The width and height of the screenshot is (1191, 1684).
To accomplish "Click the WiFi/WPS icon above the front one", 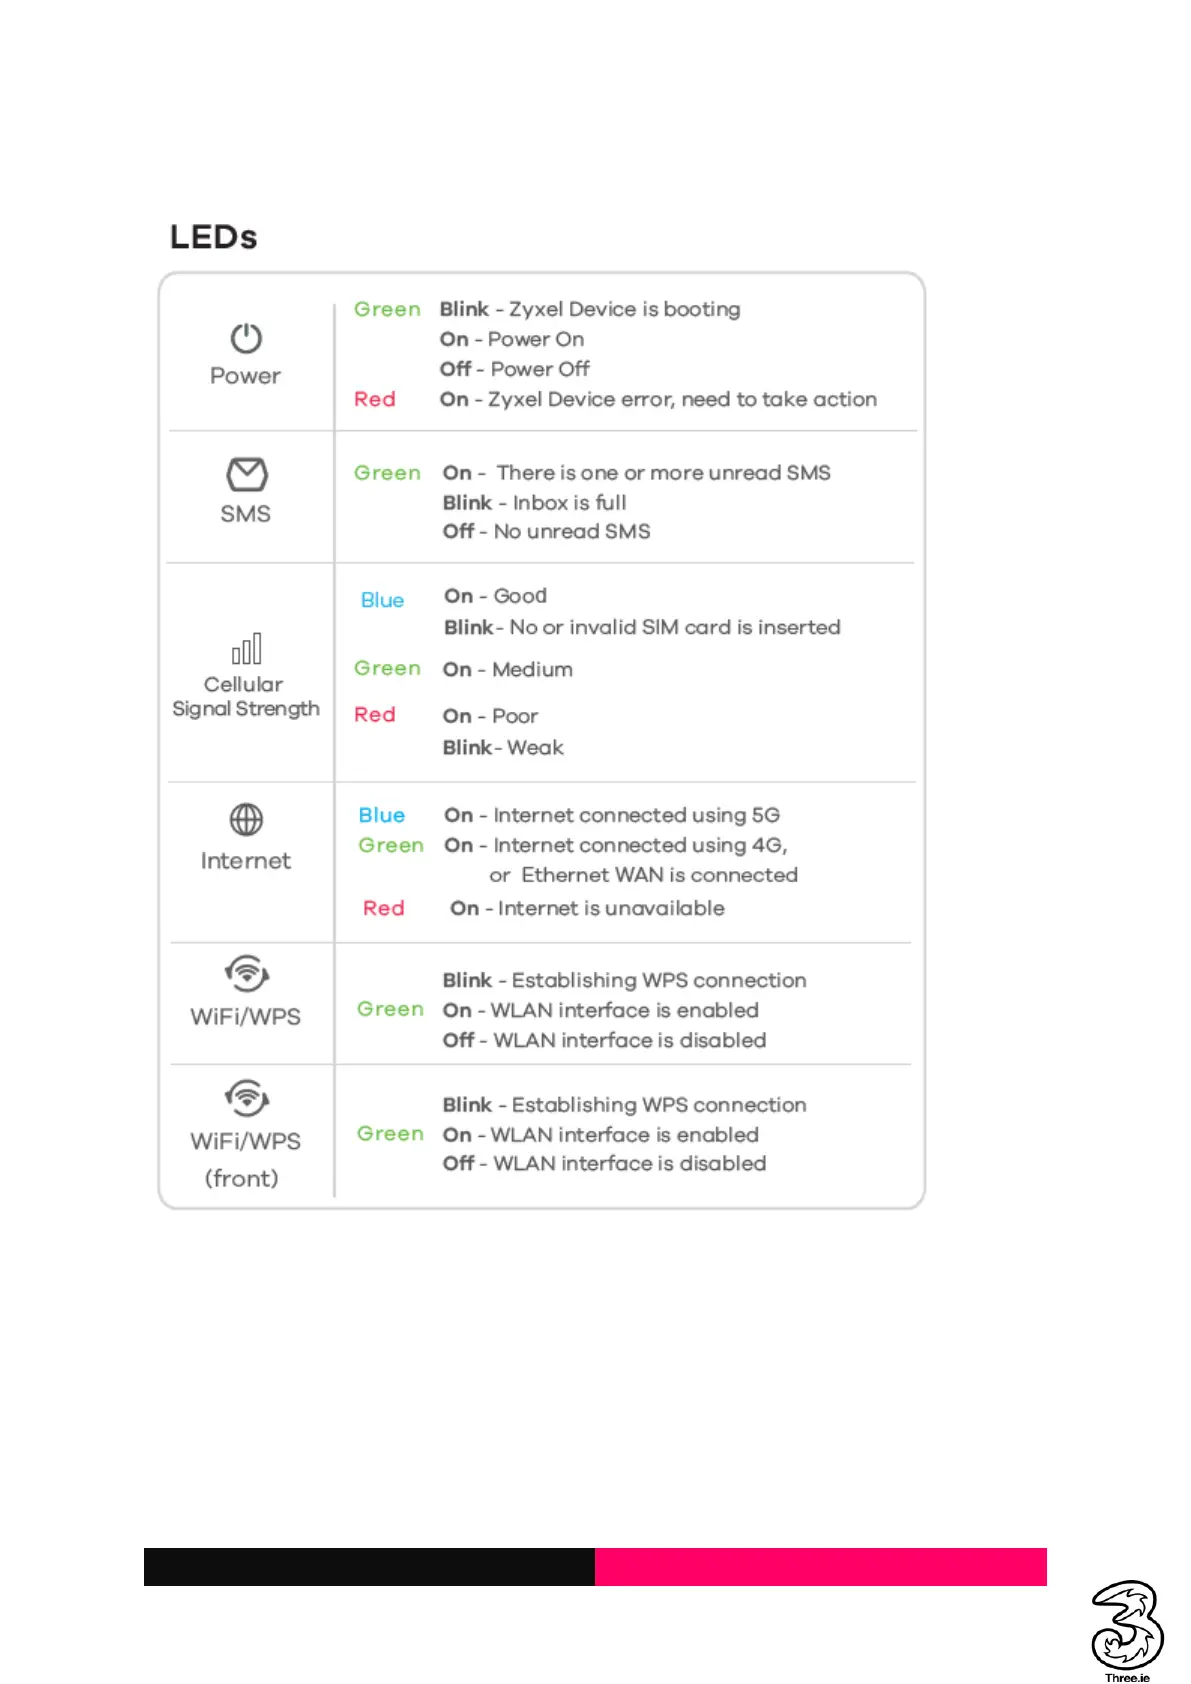I will 246,973.
